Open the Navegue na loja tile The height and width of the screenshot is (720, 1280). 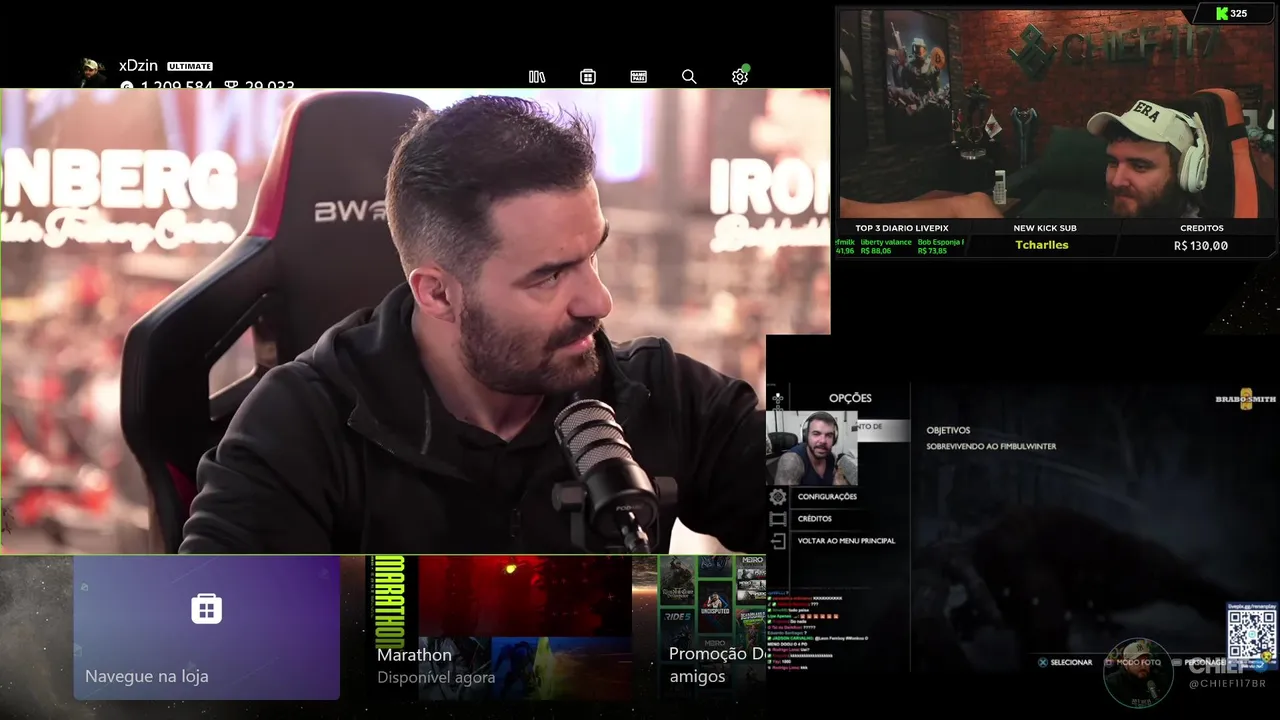pos(206,628)
